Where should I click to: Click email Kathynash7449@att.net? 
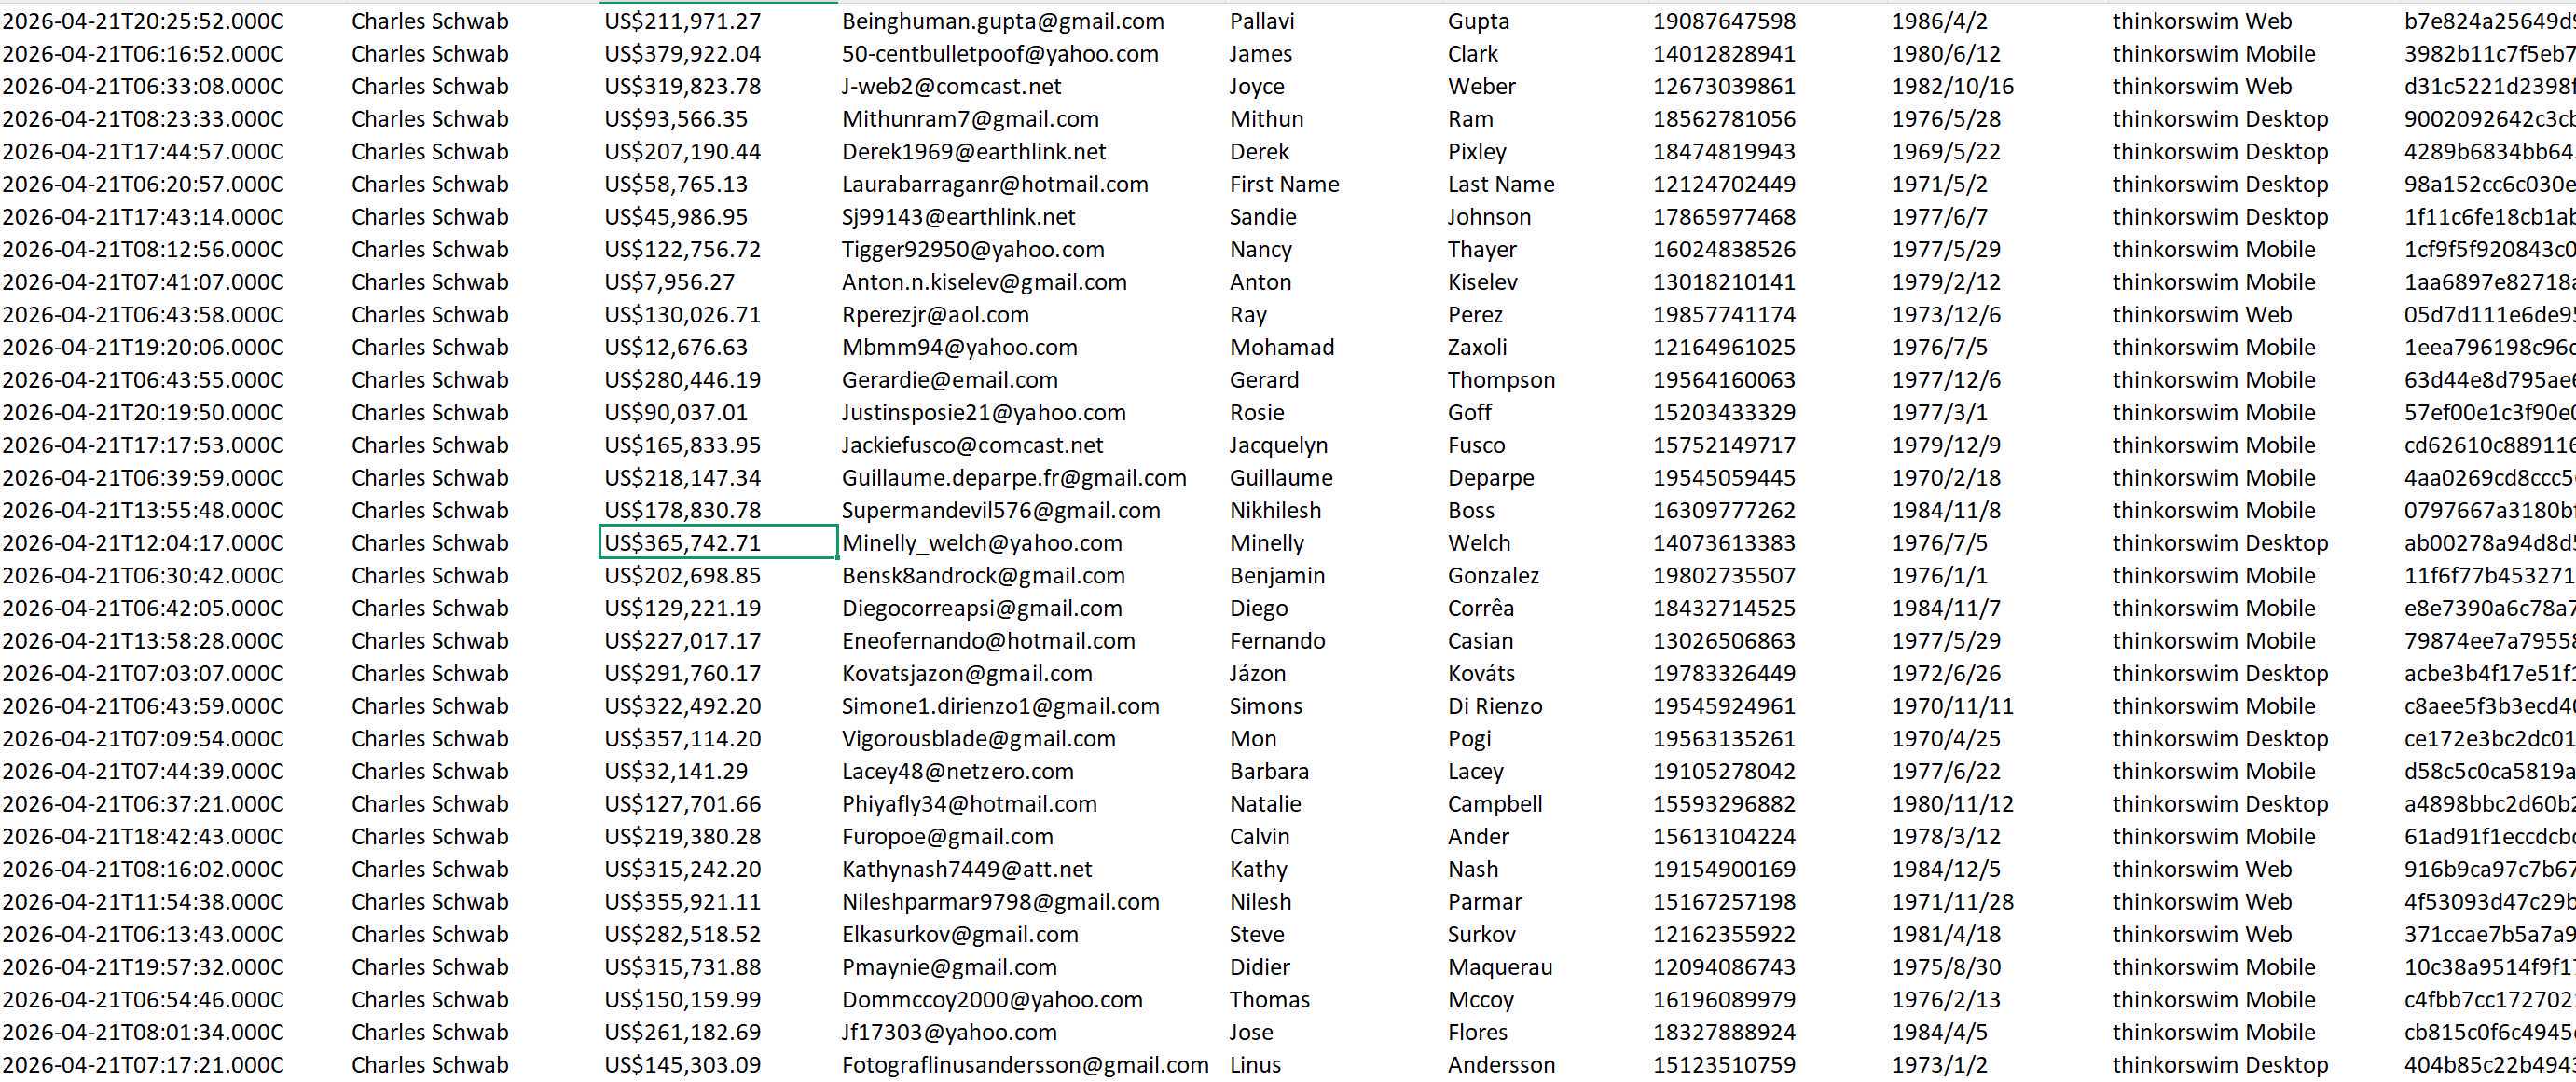967,869
